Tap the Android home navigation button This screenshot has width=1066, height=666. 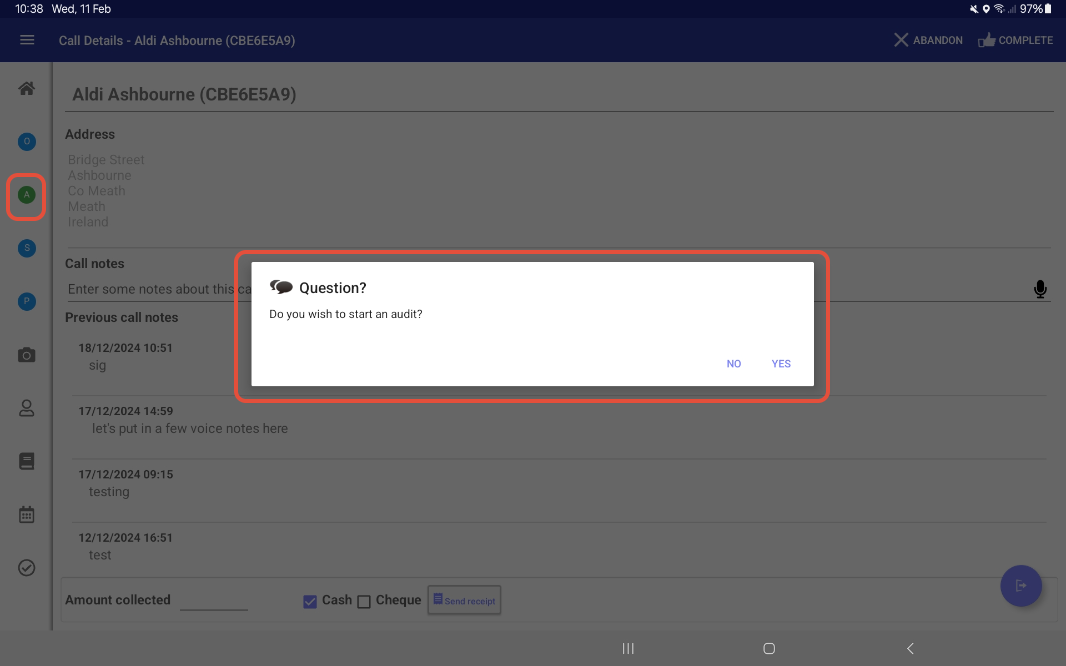[x=769, y=648]
